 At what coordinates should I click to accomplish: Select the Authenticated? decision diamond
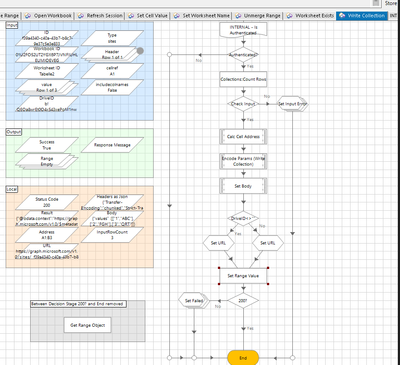(243, 55)
